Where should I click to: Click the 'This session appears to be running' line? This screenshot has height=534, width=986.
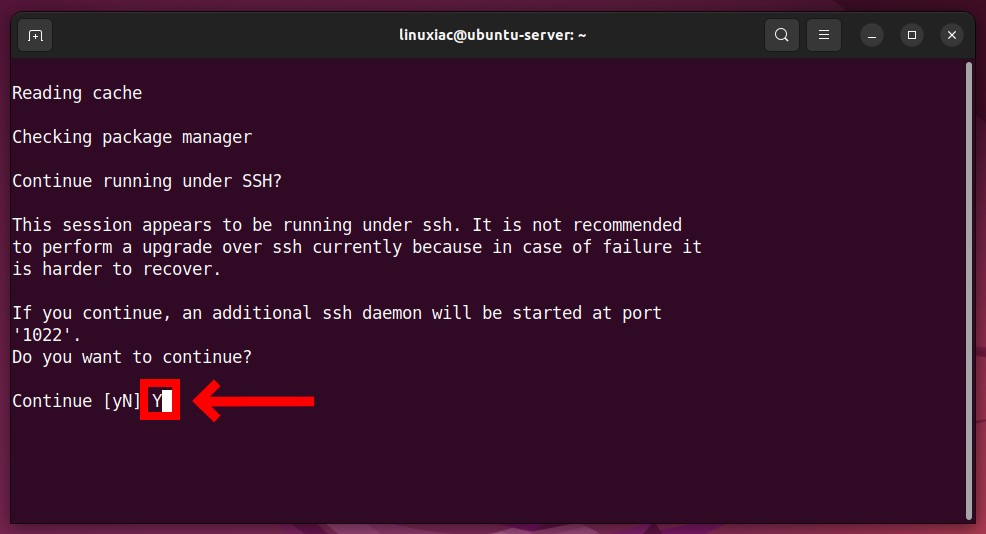[x=347, y=225]
